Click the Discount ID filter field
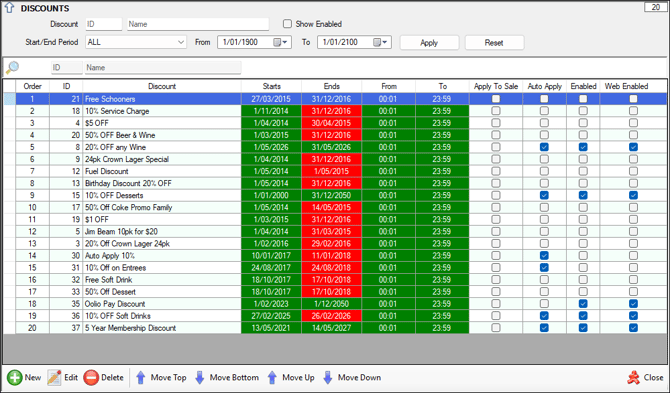This screenshot has height=393, width=670. (x=104, y=24)
